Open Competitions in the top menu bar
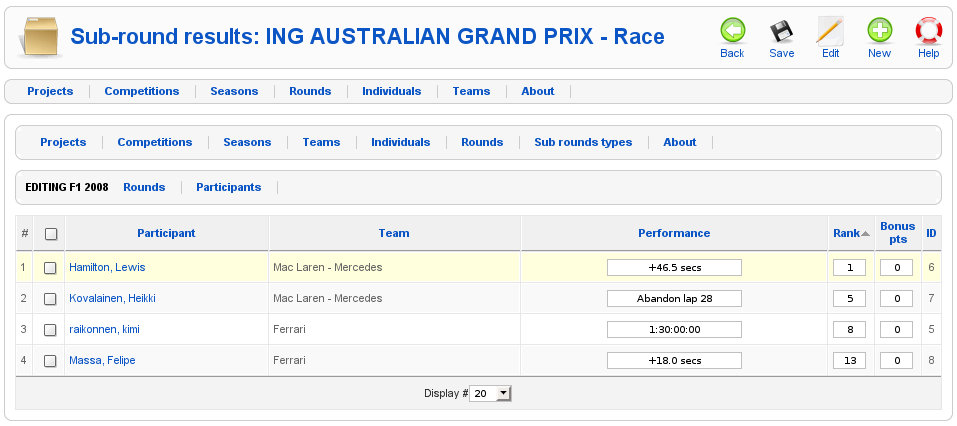The width and height of the screenshot is (957, 426). pos(142,91)
